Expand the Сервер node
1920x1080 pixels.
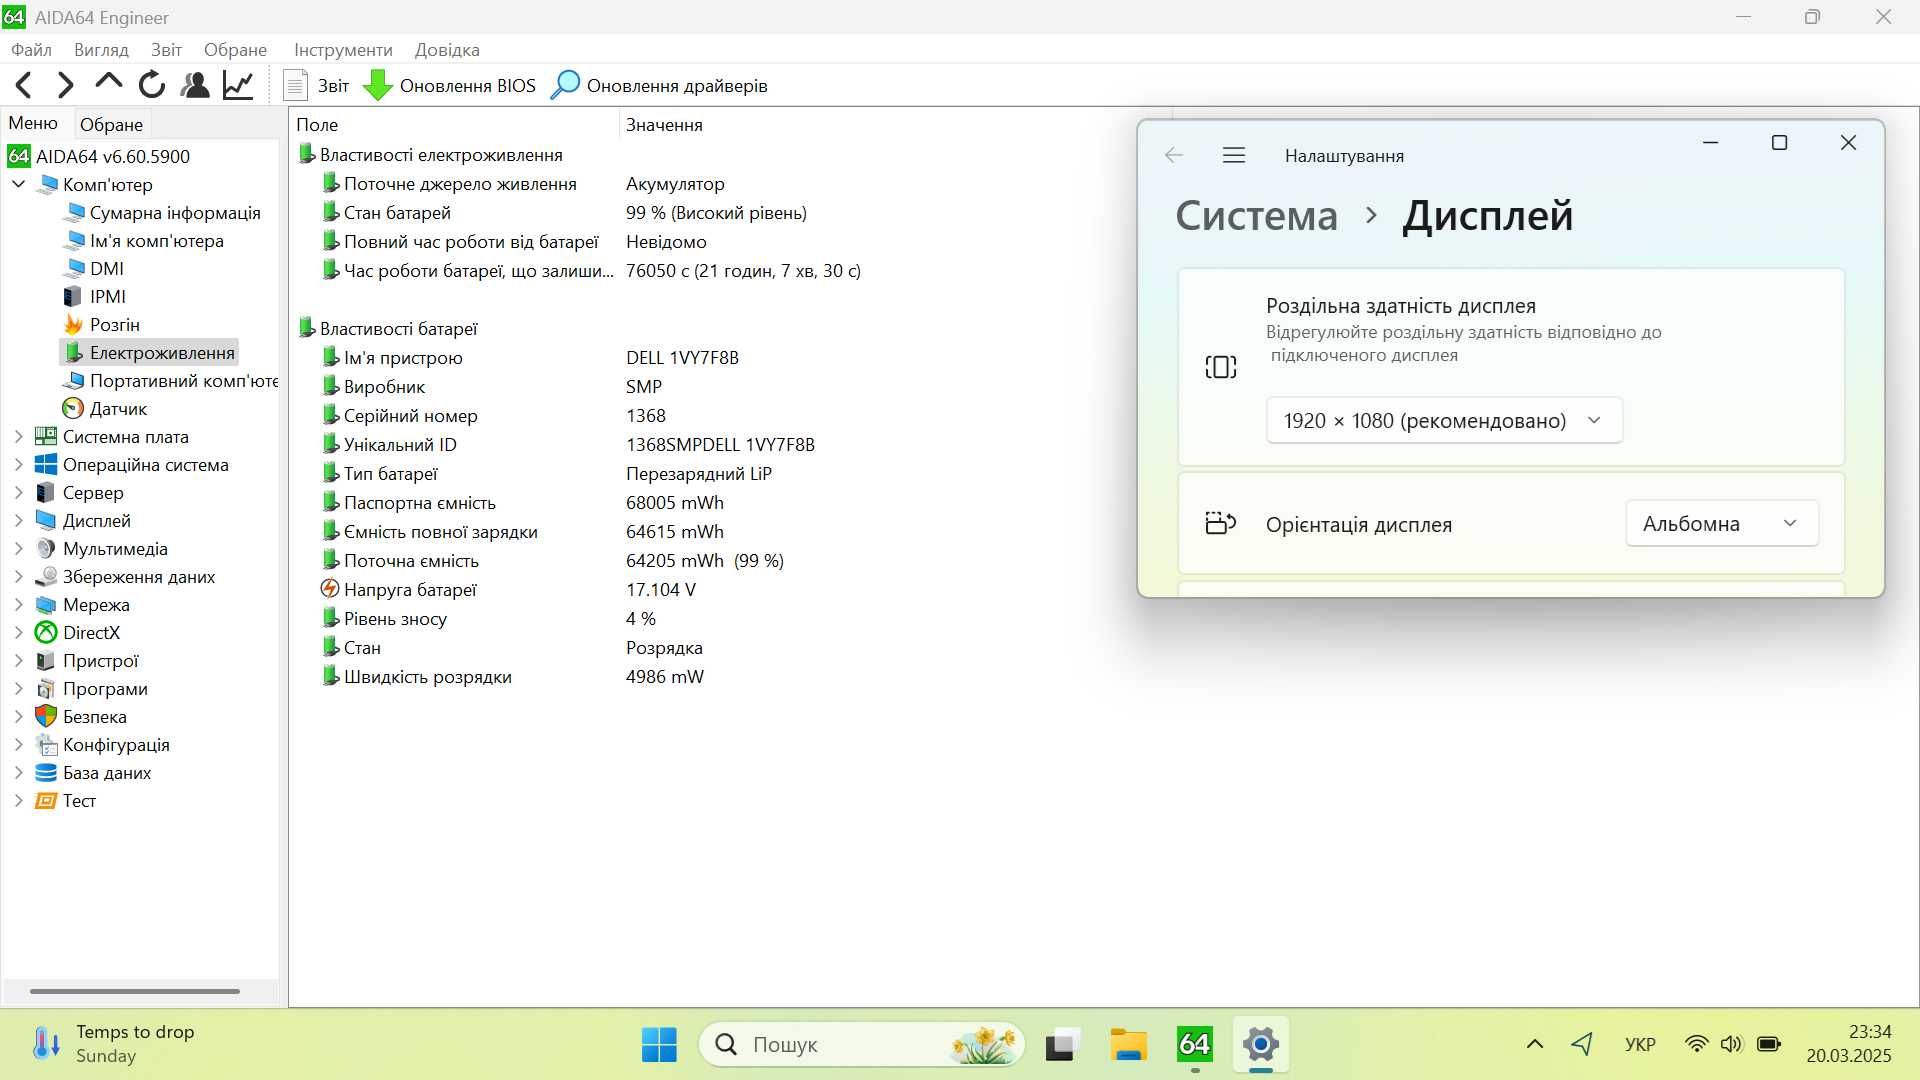(x=18, y=492)
